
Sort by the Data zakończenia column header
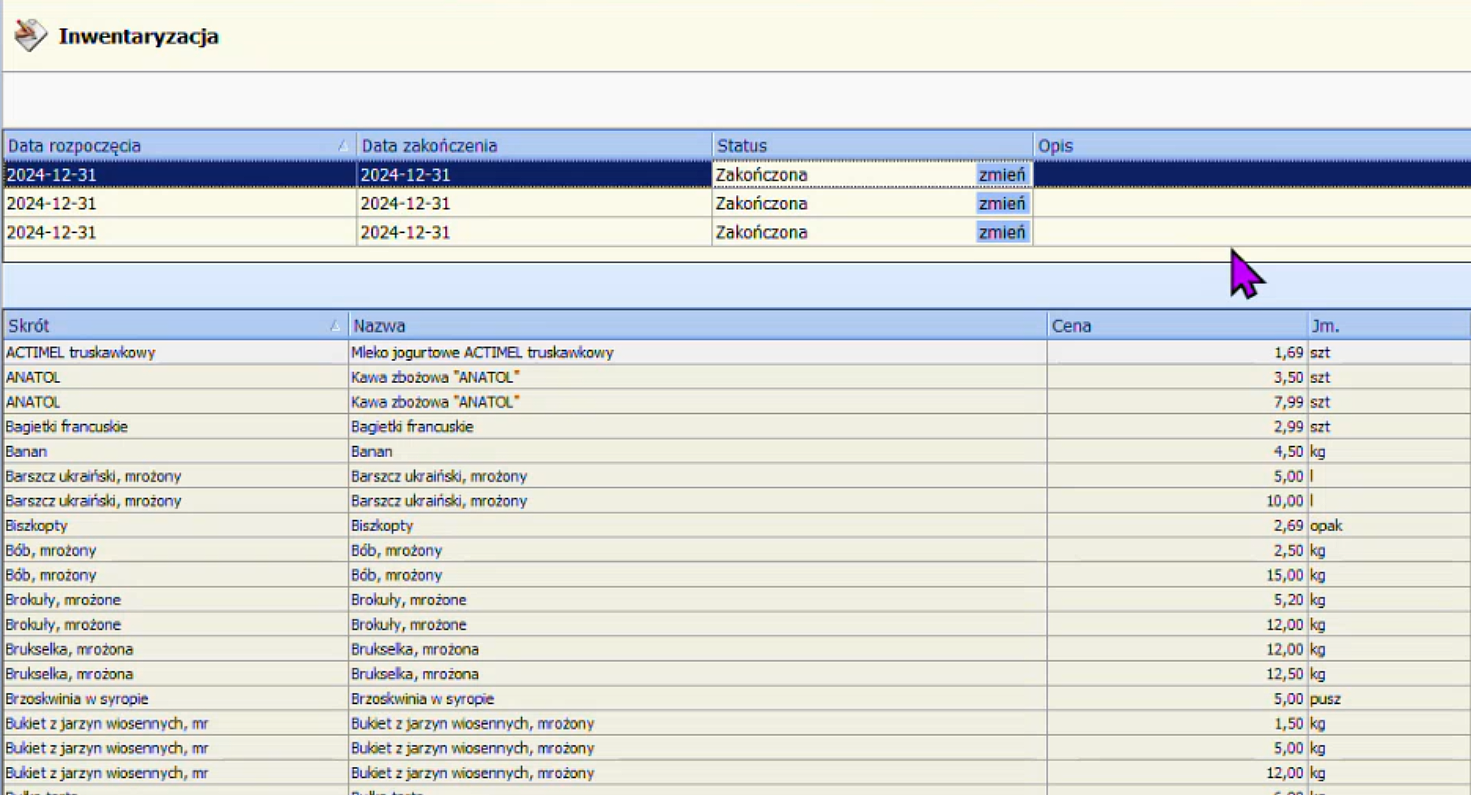click(x=534, y=146)
